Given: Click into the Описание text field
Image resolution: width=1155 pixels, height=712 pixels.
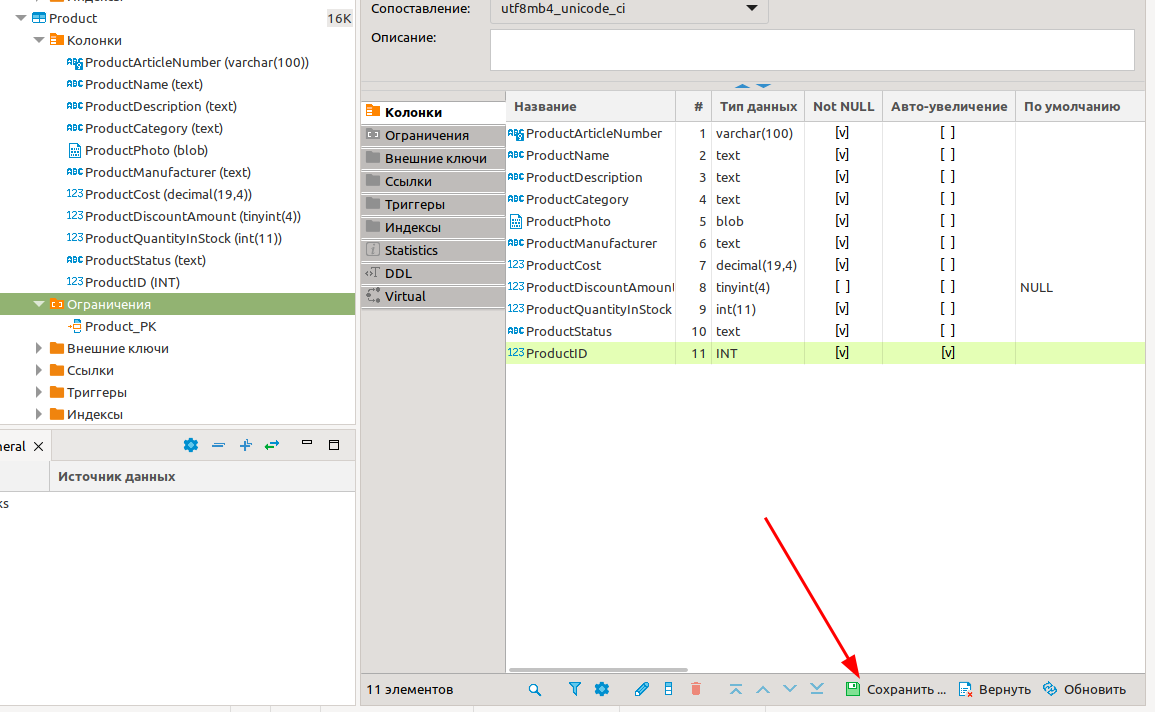Looking at the screenshot, I should click(x=811, y=50).
